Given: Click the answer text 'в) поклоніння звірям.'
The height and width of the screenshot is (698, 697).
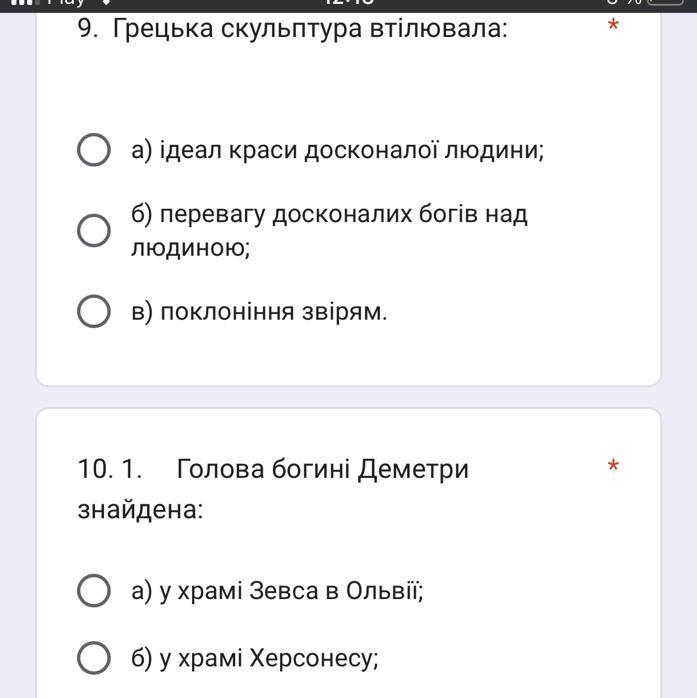Looking at the screenshot, I should pos(259,311).
